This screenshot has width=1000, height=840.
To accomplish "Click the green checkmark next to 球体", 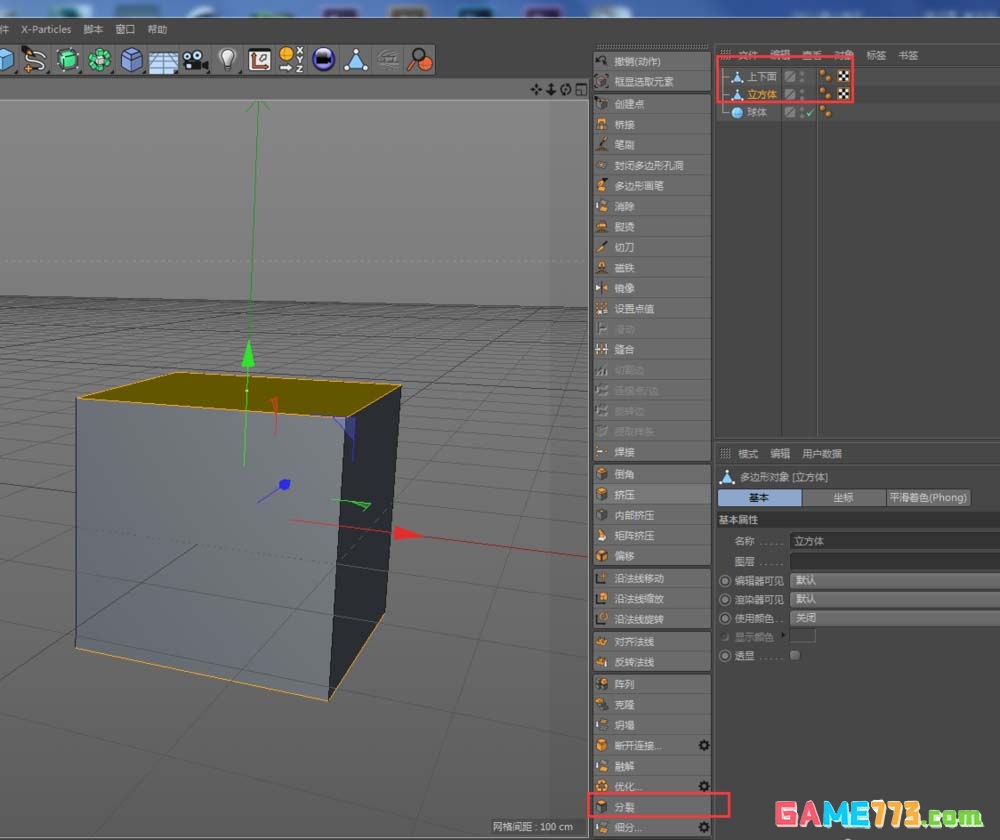I will coord(807,113).
